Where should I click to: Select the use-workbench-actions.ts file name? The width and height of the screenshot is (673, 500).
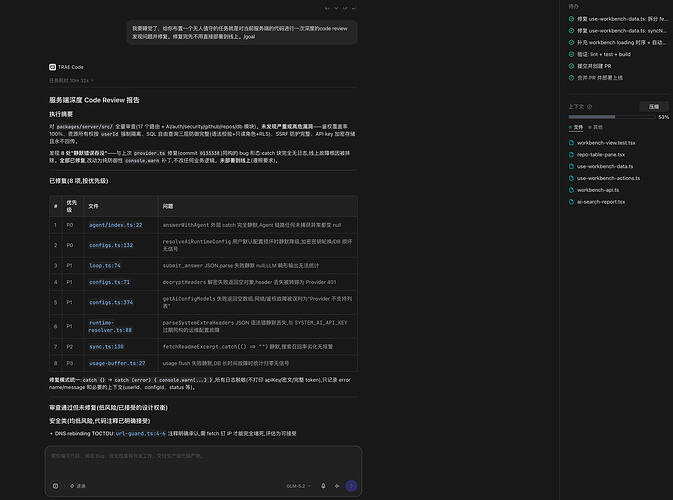coord(608,178)
